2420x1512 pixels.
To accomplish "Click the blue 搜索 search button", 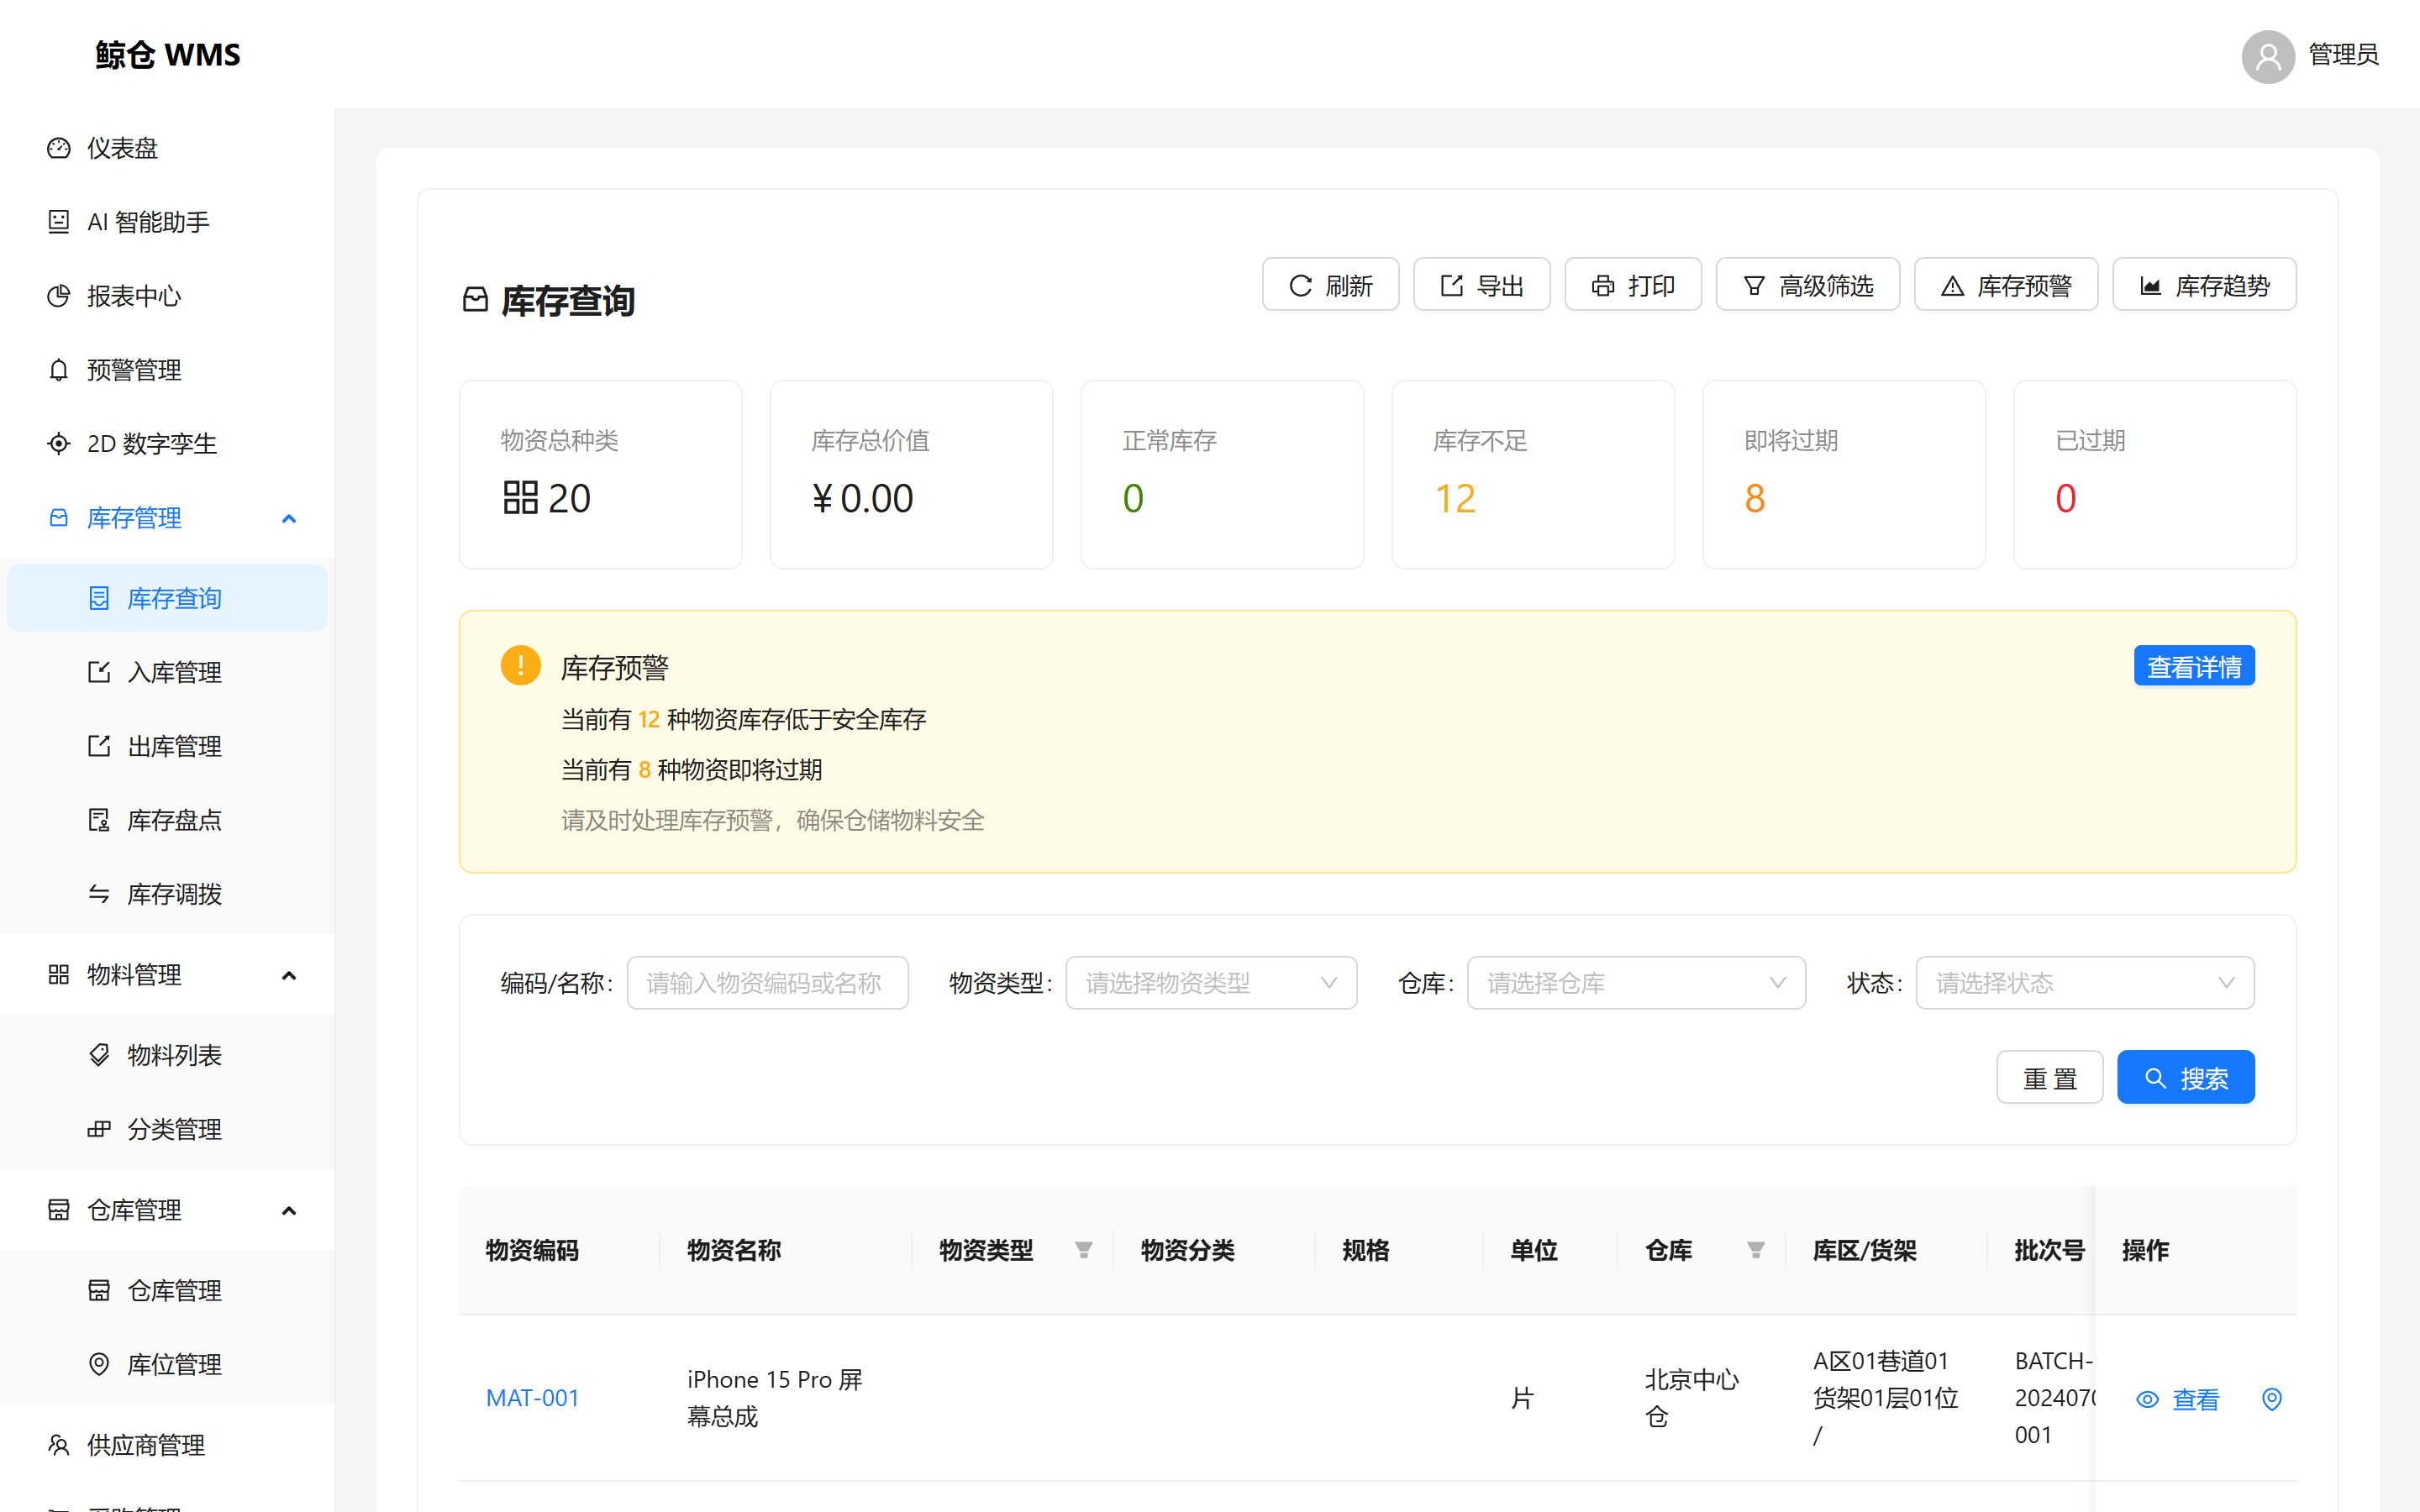I will pos(2185,1077).
